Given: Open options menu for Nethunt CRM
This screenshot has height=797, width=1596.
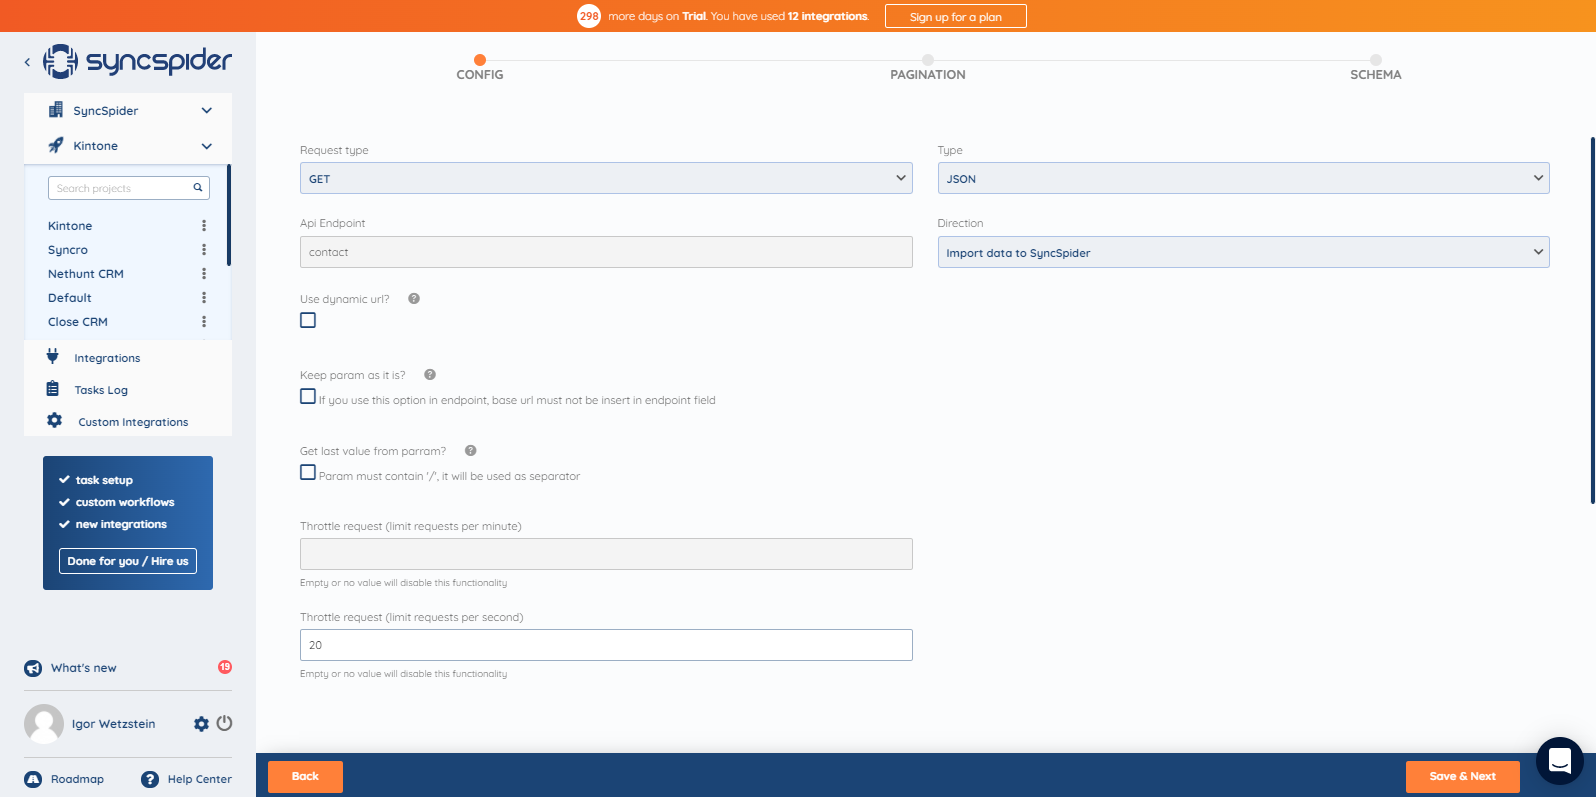Looking at the screenshot, I should [x=204, y=274].
